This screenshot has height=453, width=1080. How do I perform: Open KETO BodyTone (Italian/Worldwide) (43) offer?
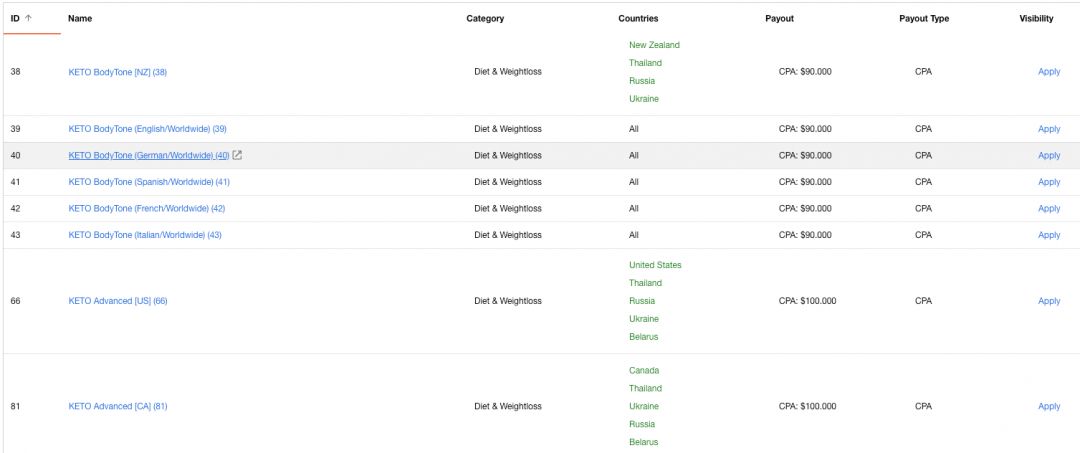pos(145,235)
